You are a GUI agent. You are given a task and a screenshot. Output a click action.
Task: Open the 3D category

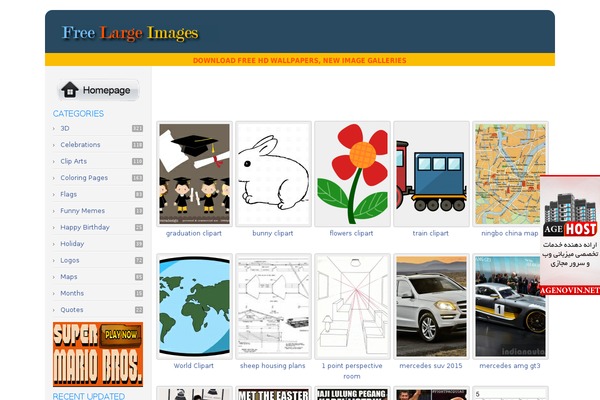65,128
